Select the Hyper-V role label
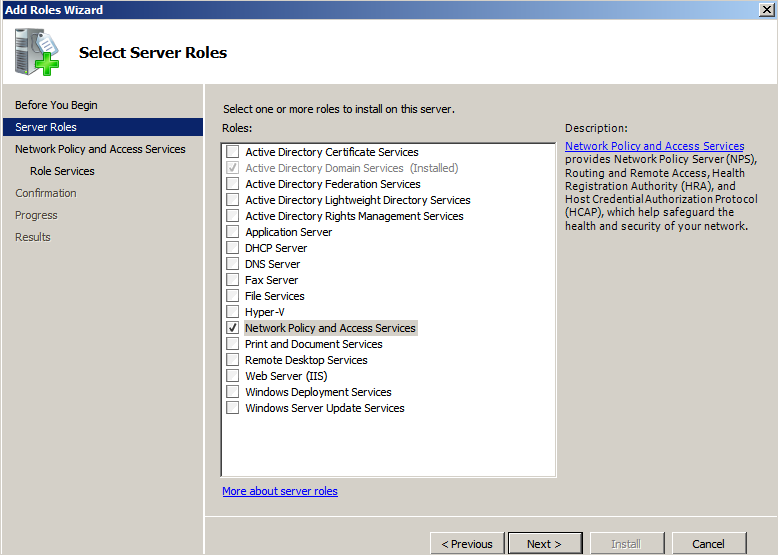778x556 pixels. tap(264, 312)
